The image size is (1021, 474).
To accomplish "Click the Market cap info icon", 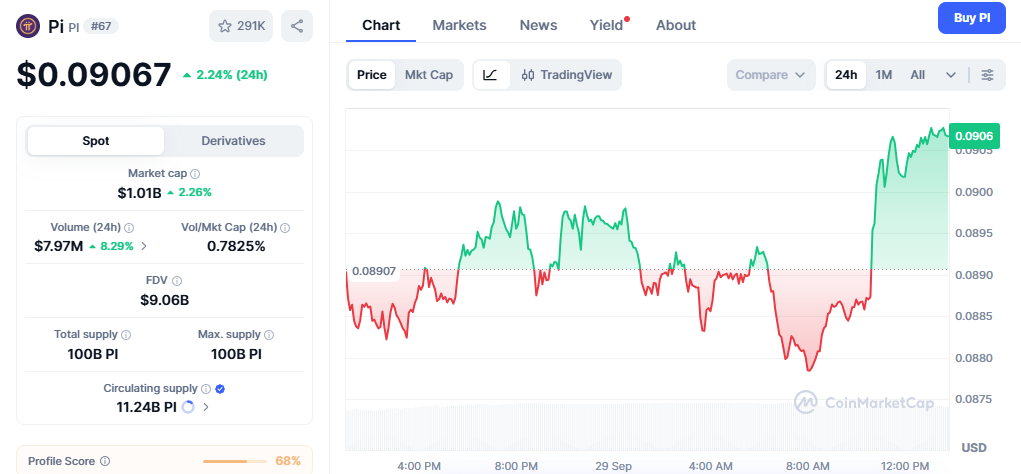I will click(x=195, y=174).
